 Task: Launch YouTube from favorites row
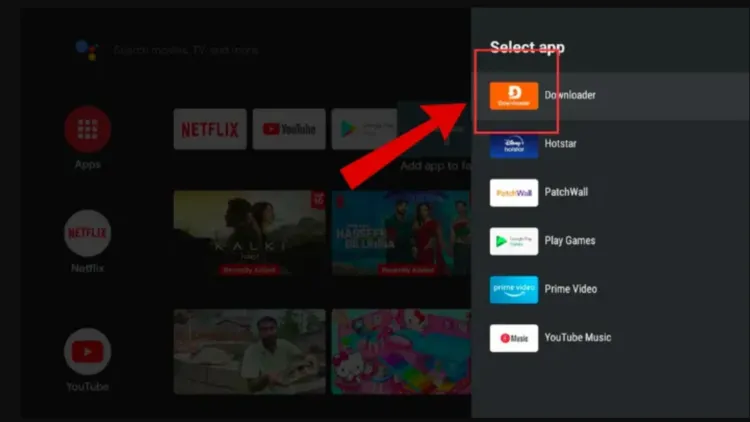coord(289,129)
